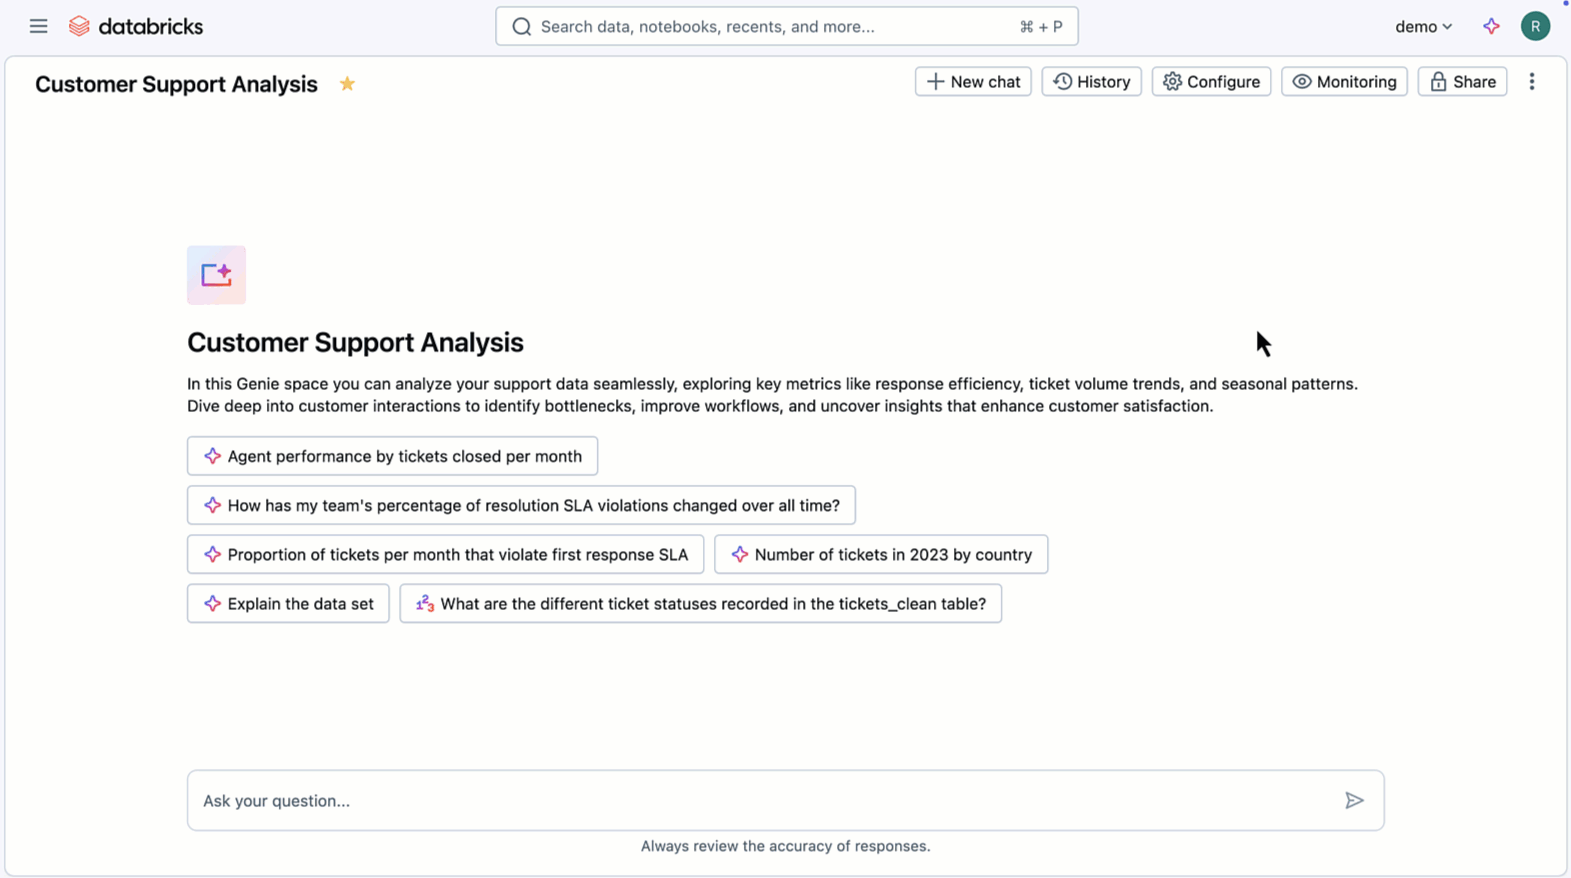Open the user profile avatar R

click(x=1535, y=26)
